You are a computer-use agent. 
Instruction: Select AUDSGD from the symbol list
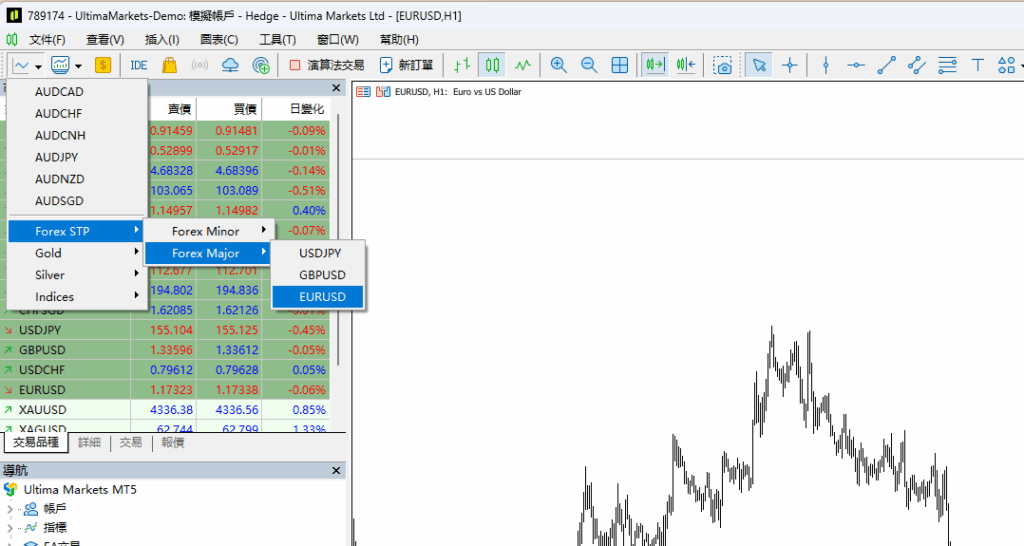[77, 201]
